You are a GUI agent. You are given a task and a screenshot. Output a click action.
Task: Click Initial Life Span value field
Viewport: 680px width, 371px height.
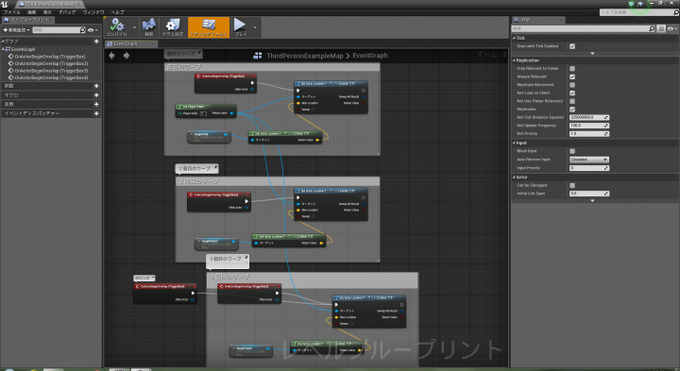pyautogui.click(x=589, y=194)
